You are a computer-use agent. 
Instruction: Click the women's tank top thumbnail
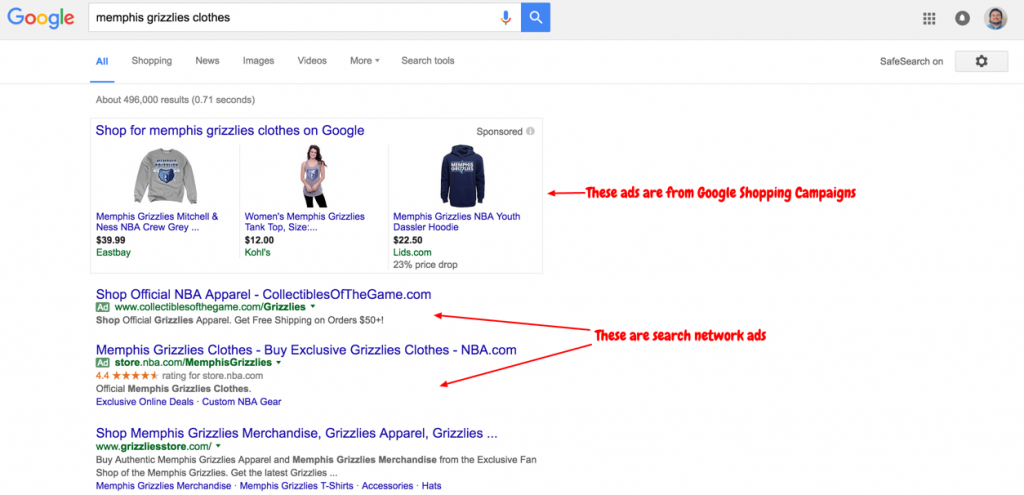tap(314, 176)
